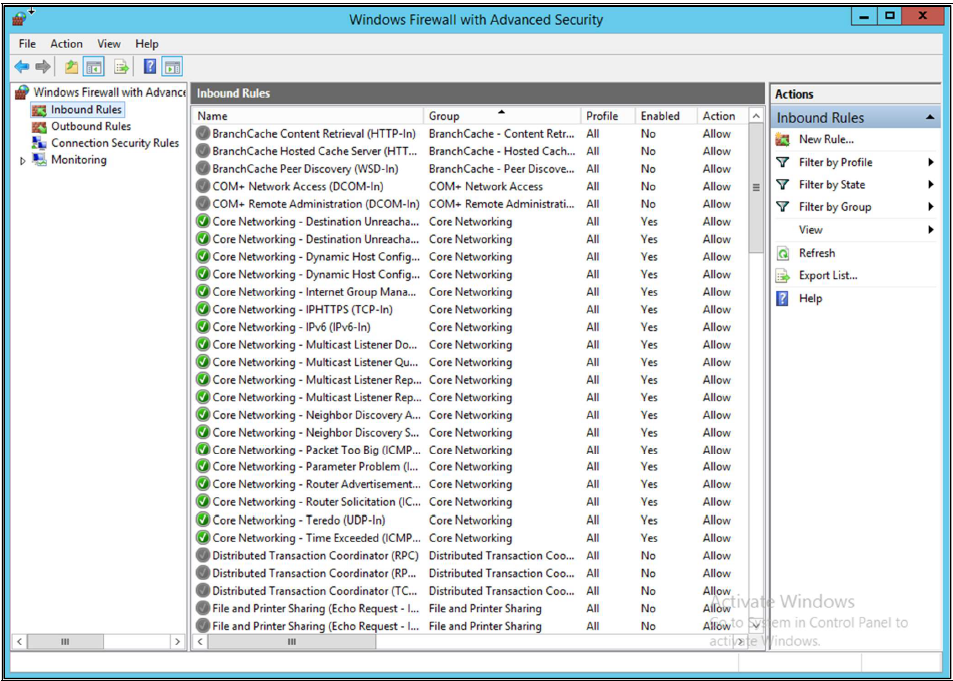Screen dimensions: 953x681
Task: Open the Action menu
Action: click(x=66, y=44)
